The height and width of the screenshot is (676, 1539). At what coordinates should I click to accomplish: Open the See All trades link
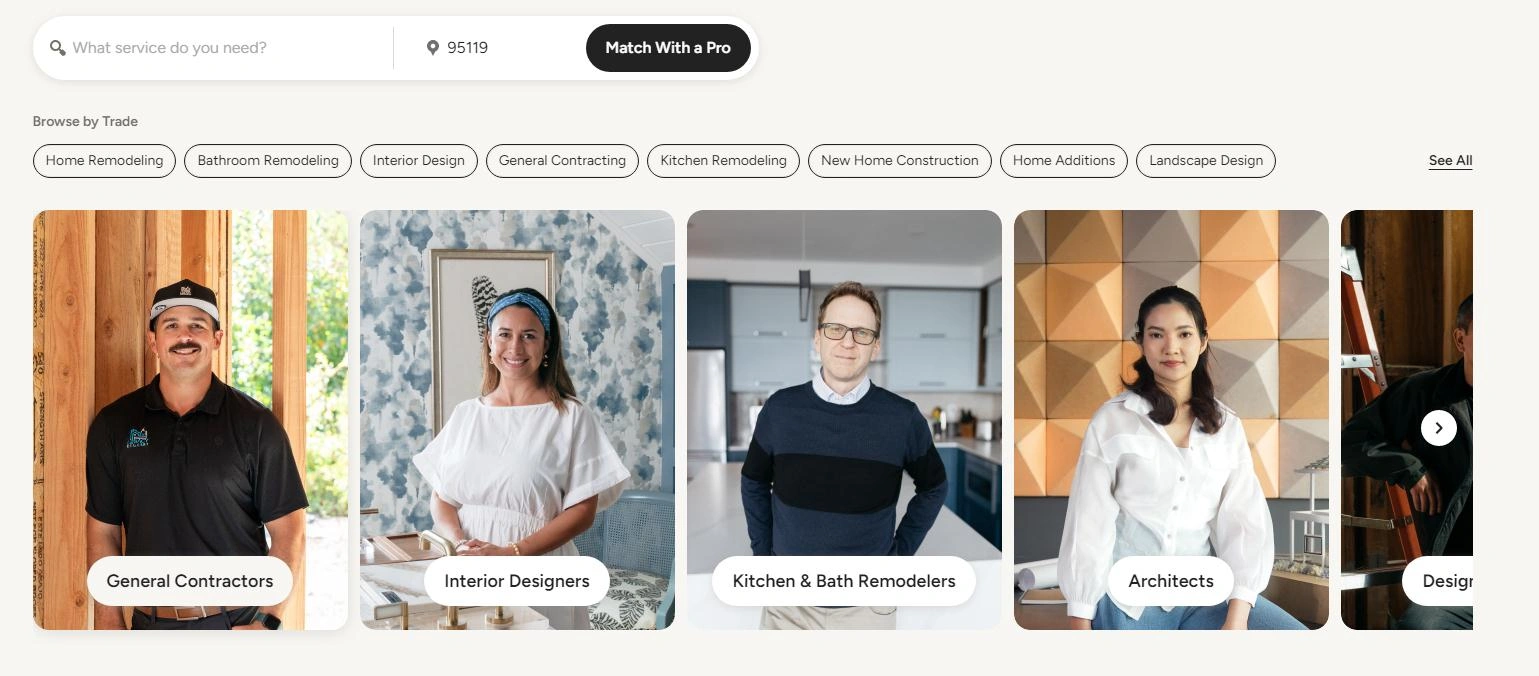tap(1449, 160)
